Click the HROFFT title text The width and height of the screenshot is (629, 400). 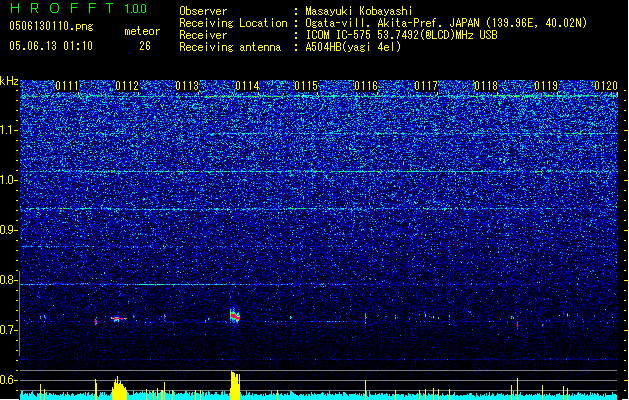[x=62, y=8]
